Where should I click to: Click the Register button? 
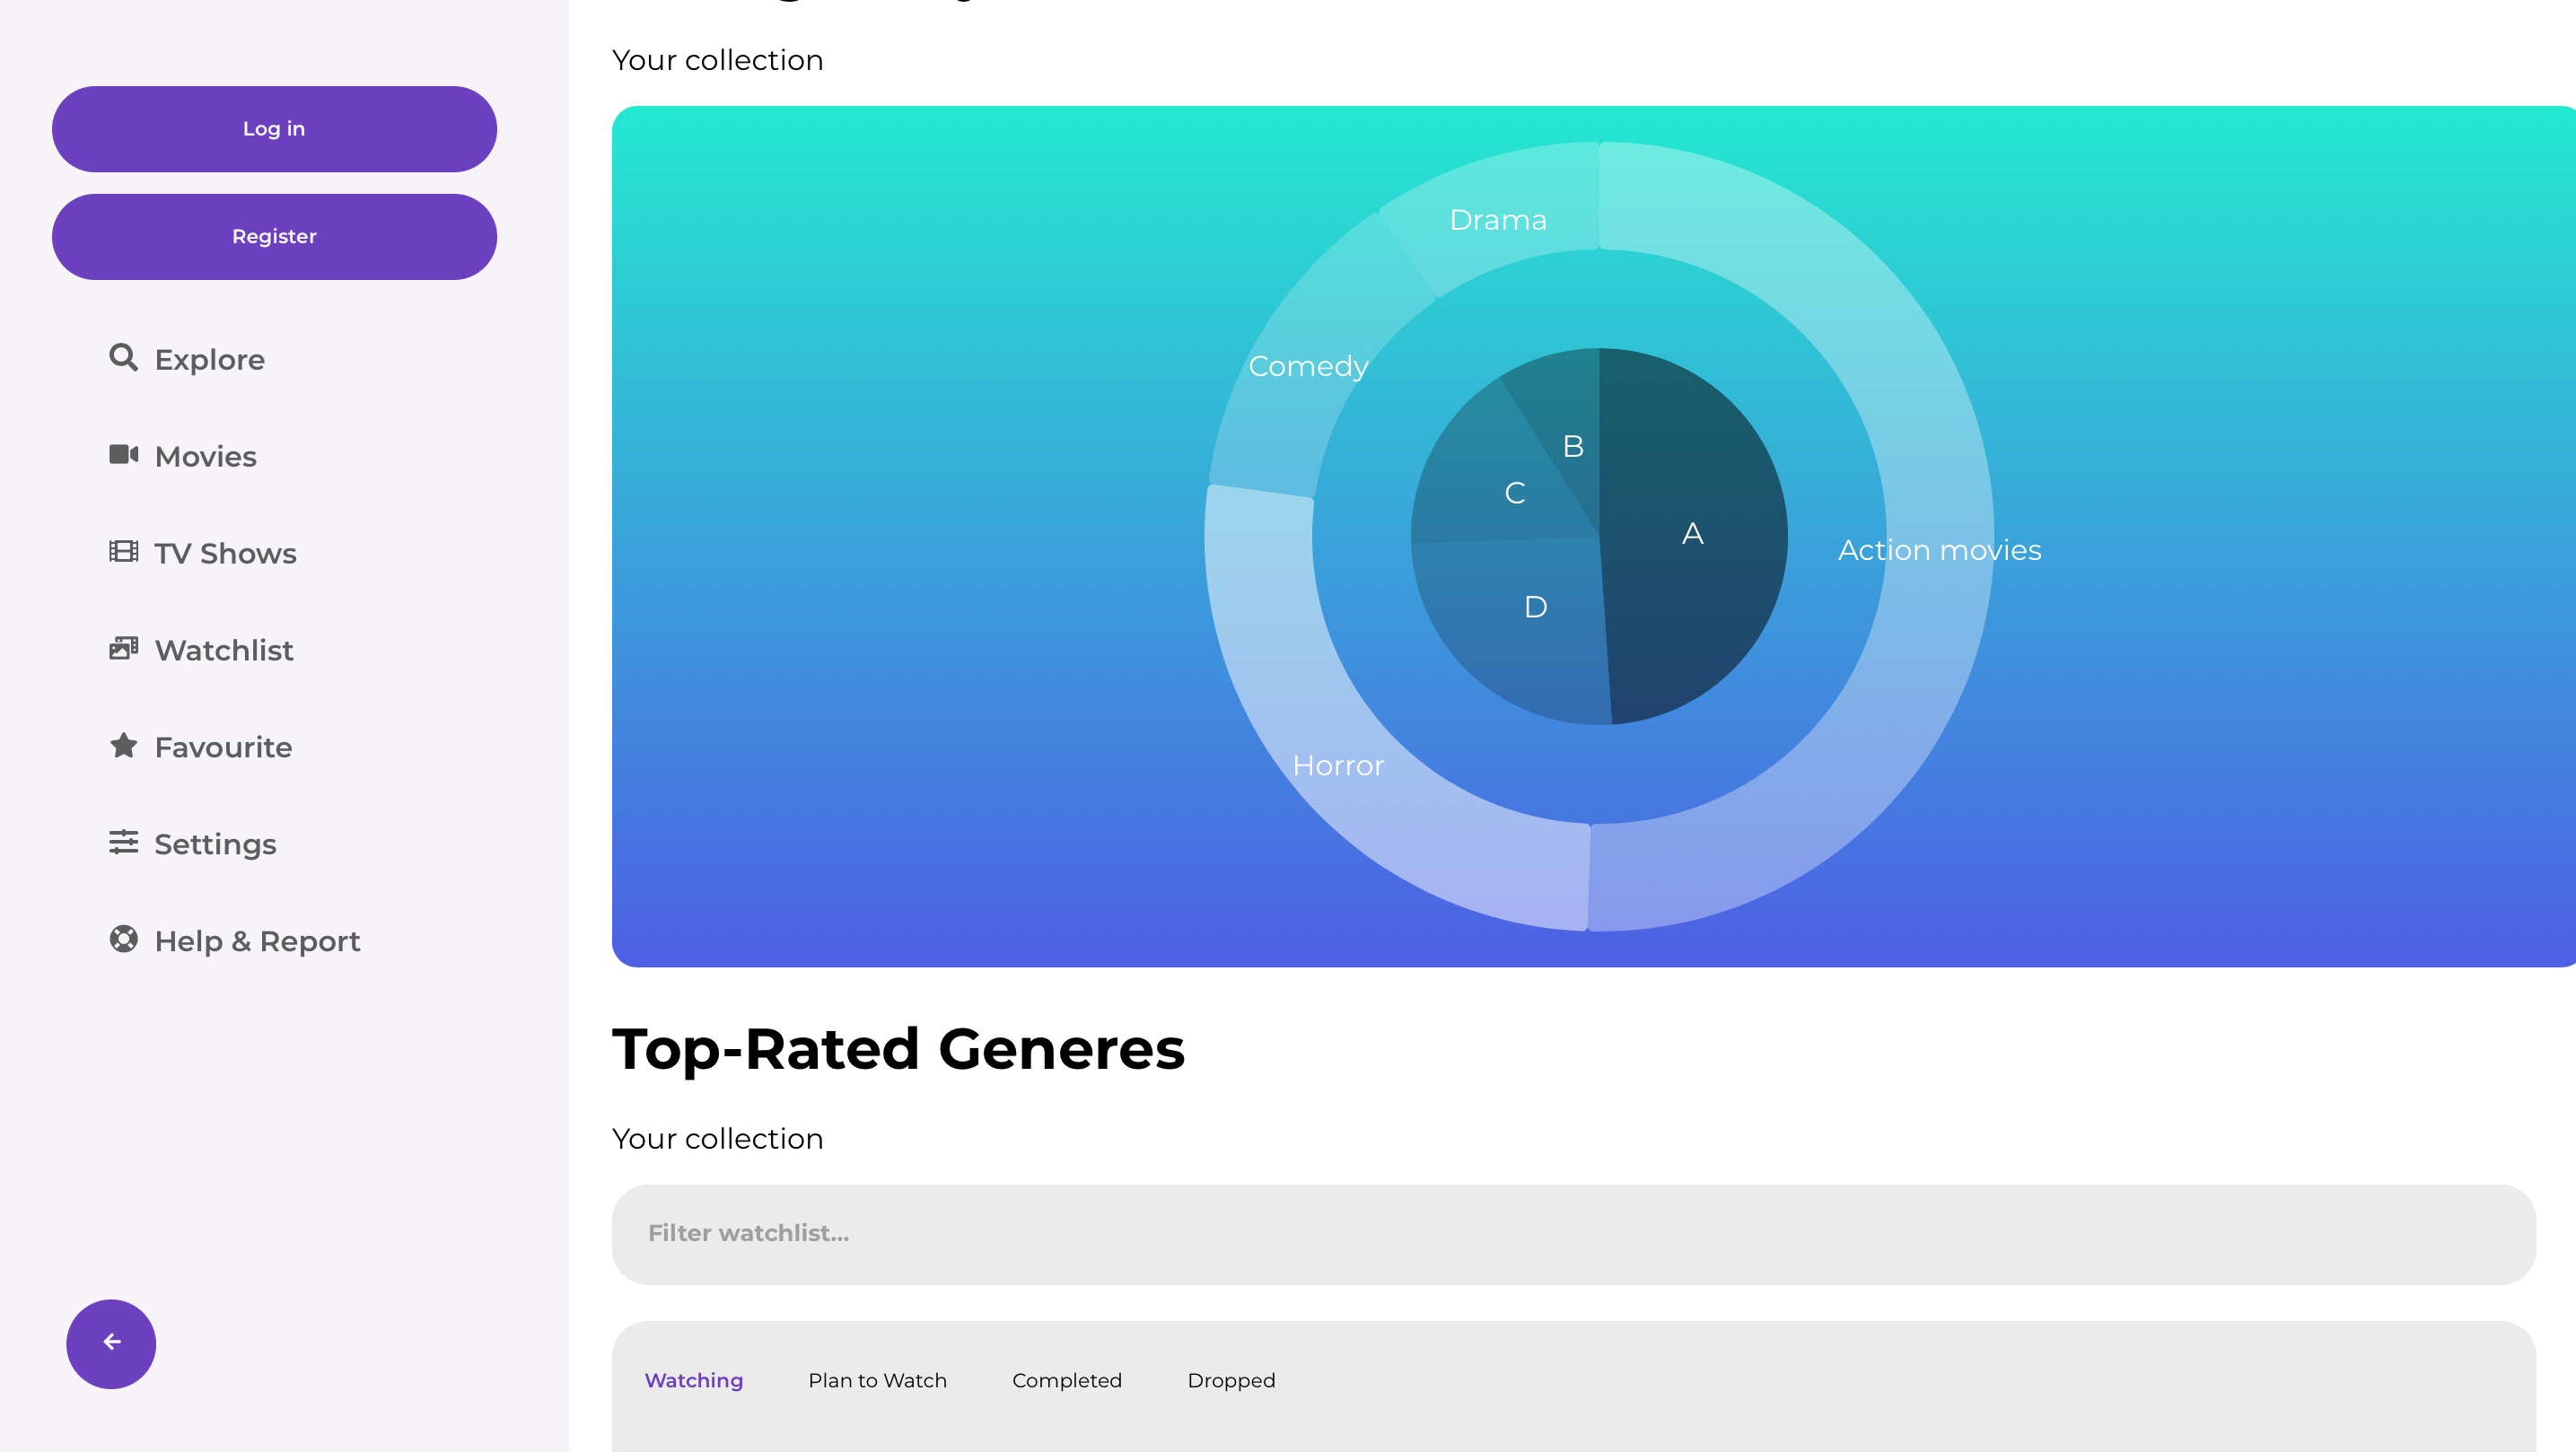tap(274, 237)
